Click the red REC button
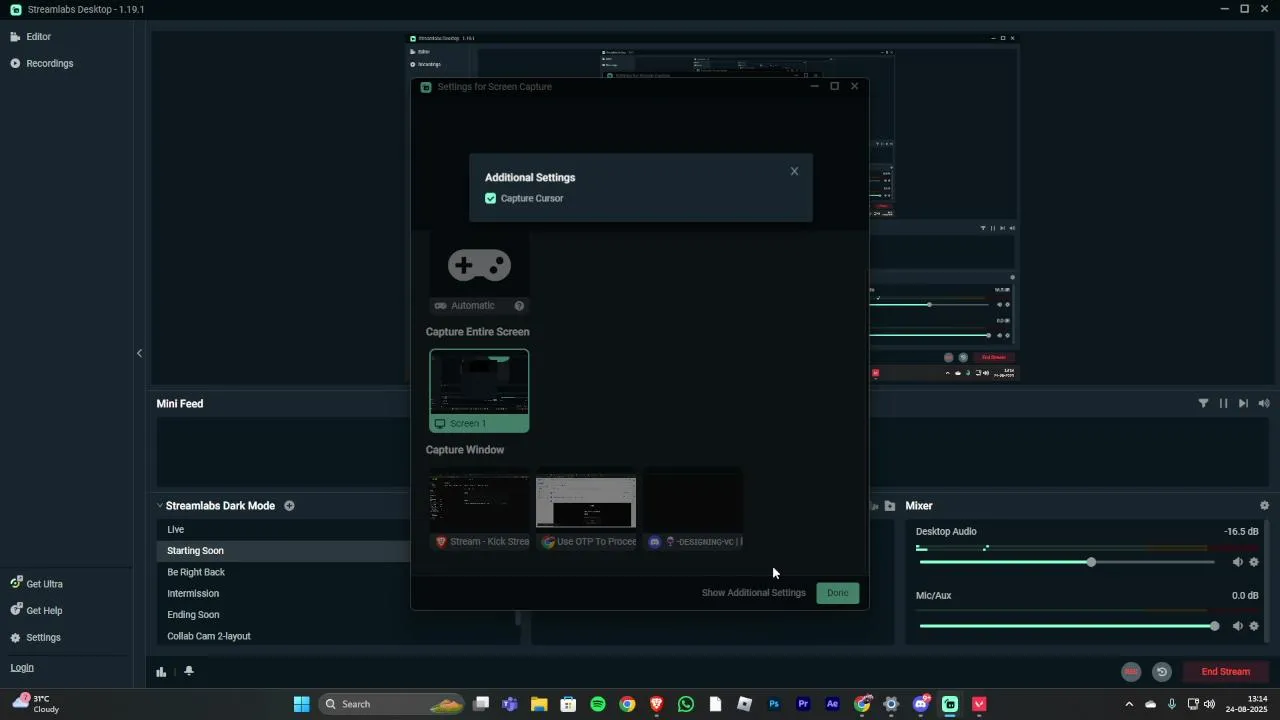The width and height of the screenshot is (1280, 720). coord(1131,672)
